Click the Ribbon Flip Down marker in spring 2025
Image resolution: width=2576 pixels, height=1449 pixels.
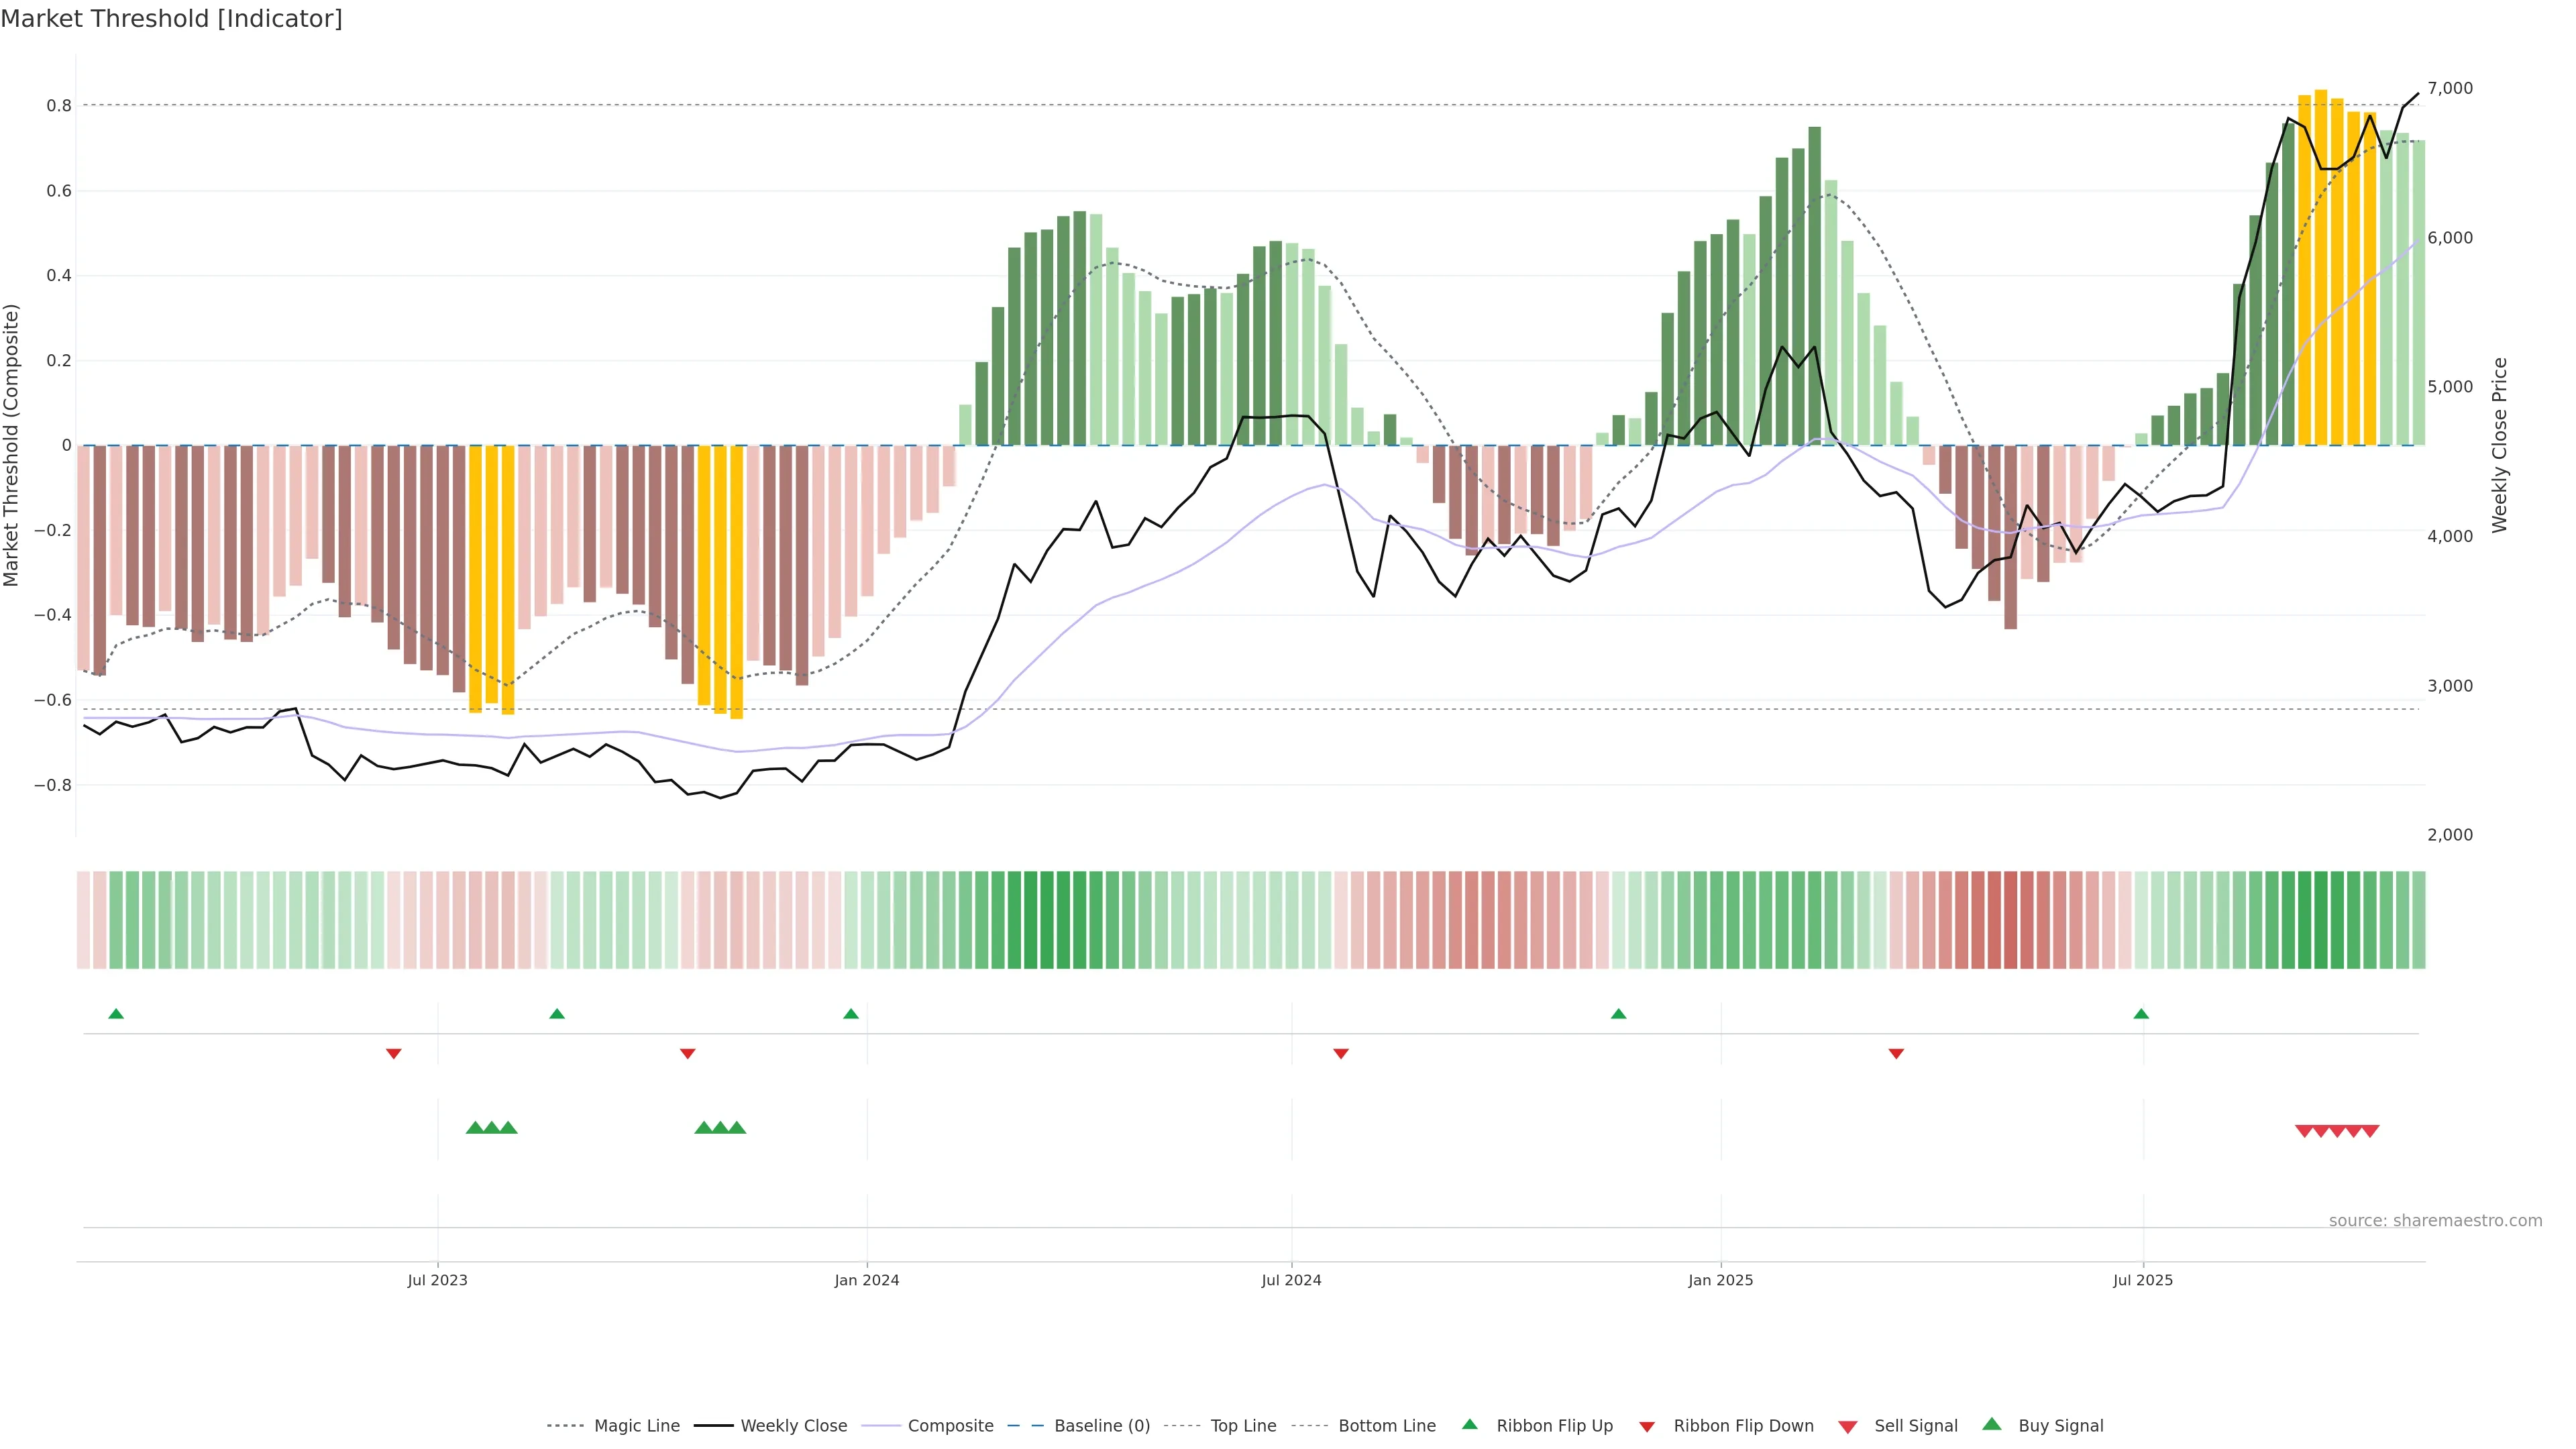pyautogui.click(x=1896, y=1053)
